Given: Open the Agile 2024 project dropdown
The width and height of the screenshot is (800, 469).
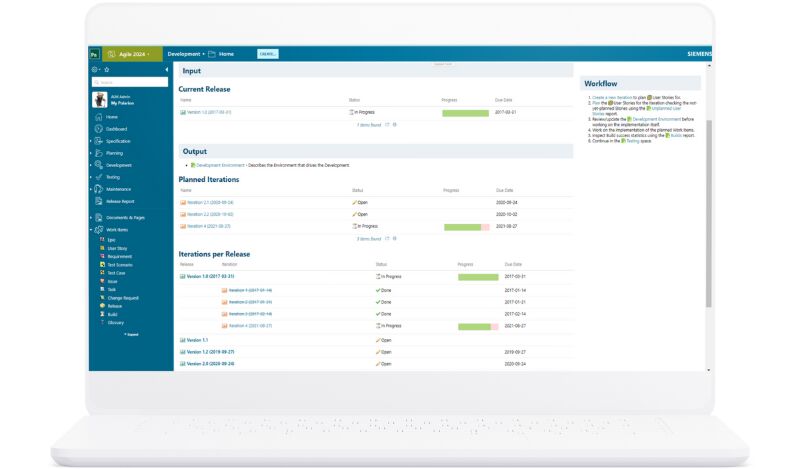Looking at the screenshot, I should point(132,54).
